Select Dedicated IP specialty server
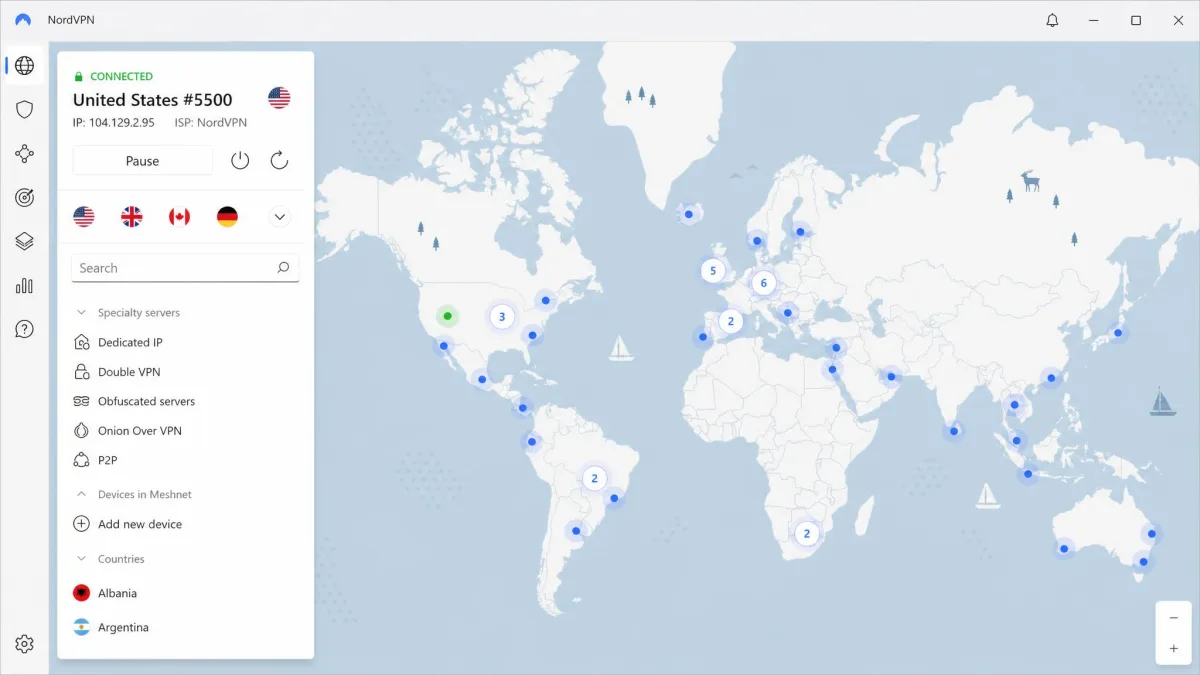The image size is (1200, 675). point(130,342)
